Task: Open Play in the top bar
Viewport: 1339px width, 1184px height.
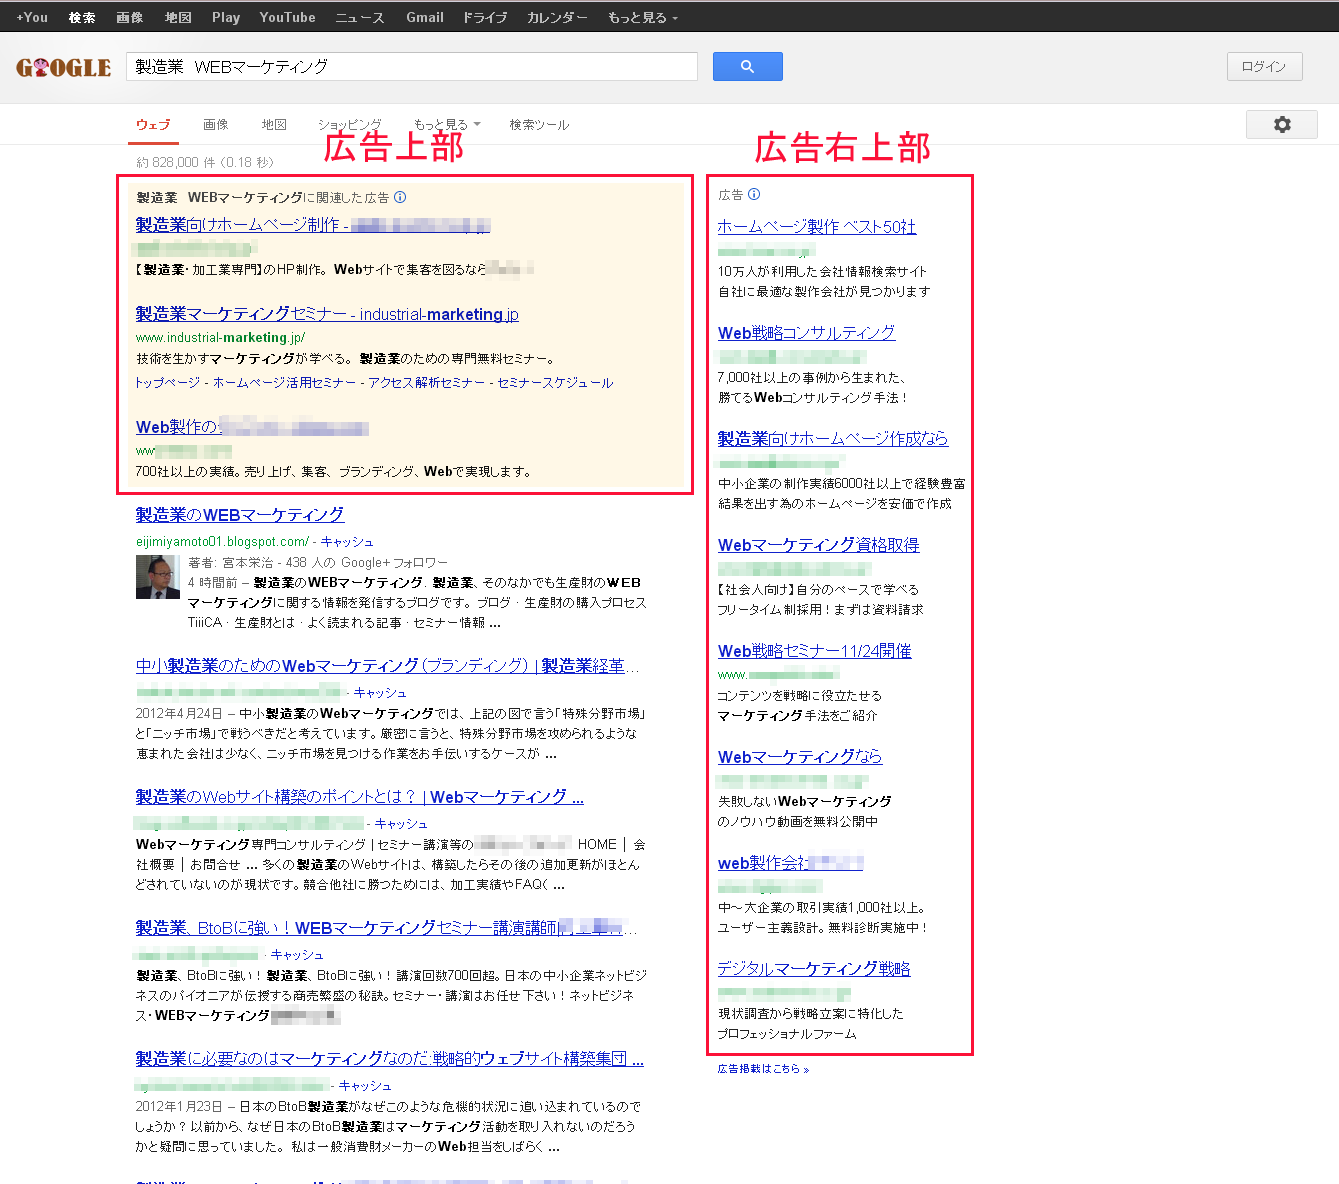Action: pyautogui.click(x=226, y=17)
